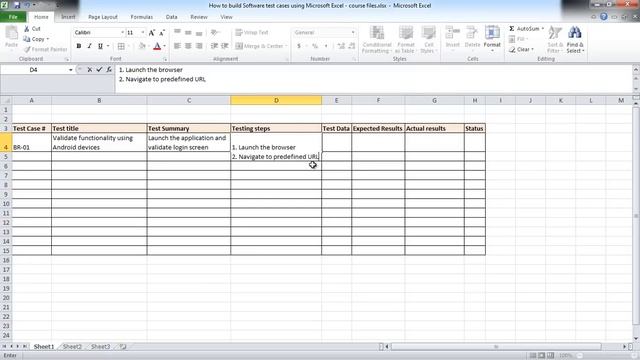Viewport: 640px width, 360px height.
Task: Click the 'Test Summary' header cell
Action: 189,128
